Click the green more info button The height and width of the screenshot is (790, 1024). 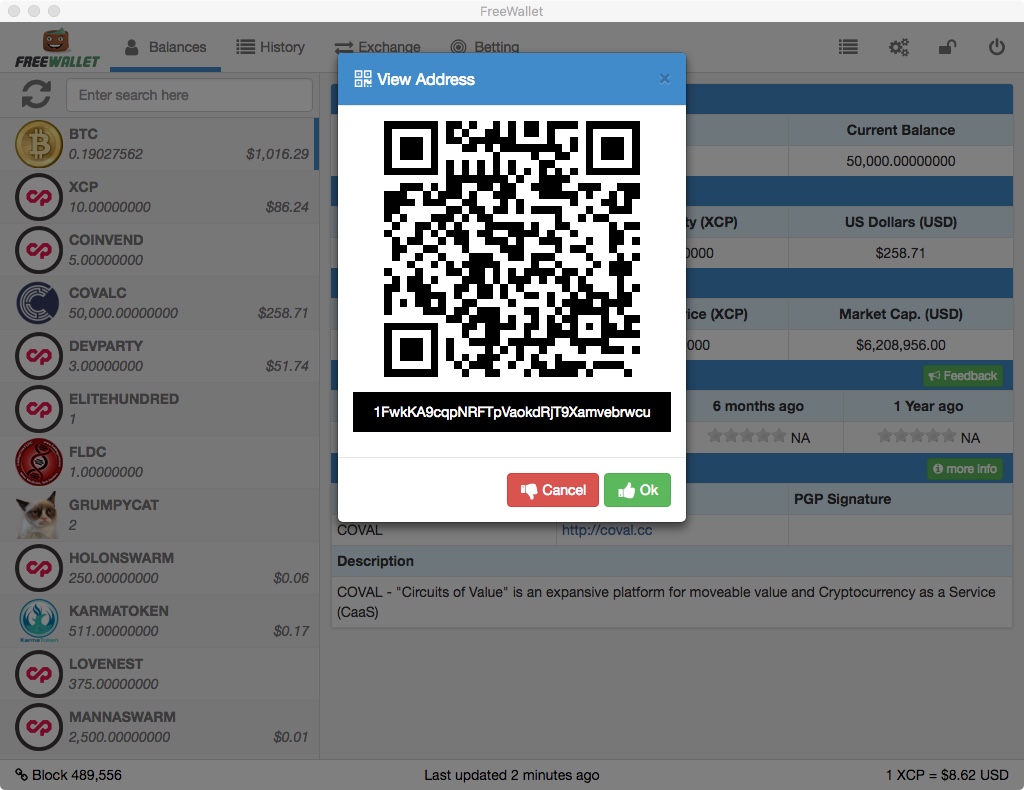click(x=965, y=469)
